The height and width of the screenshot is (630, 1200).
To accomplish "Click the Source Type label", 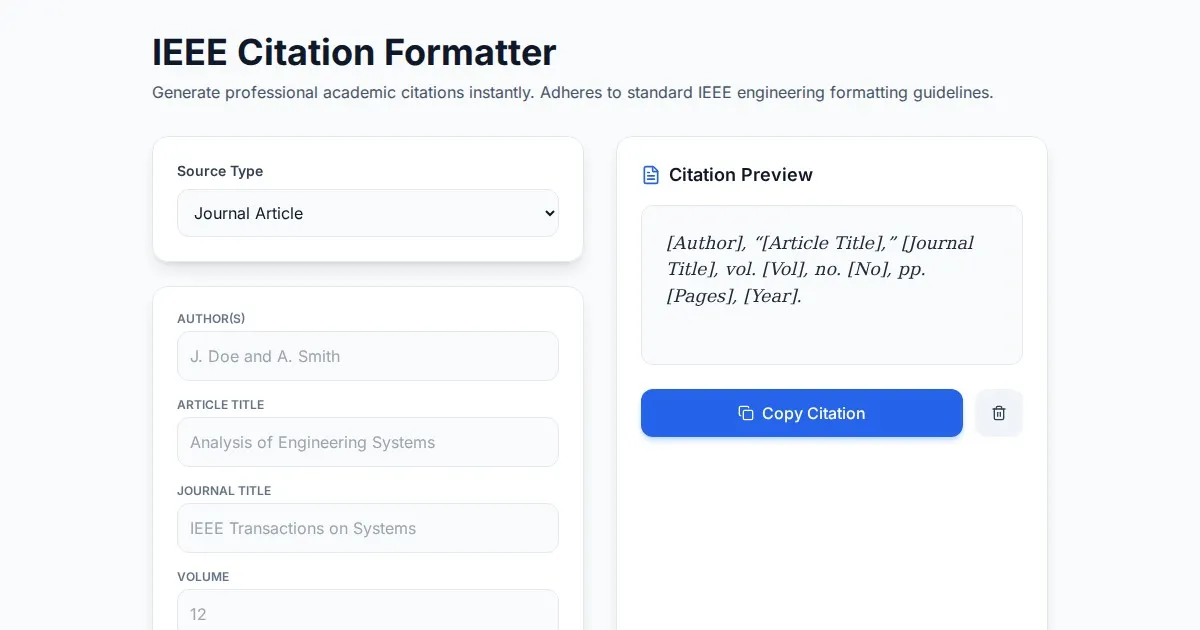I will [220, 171].
